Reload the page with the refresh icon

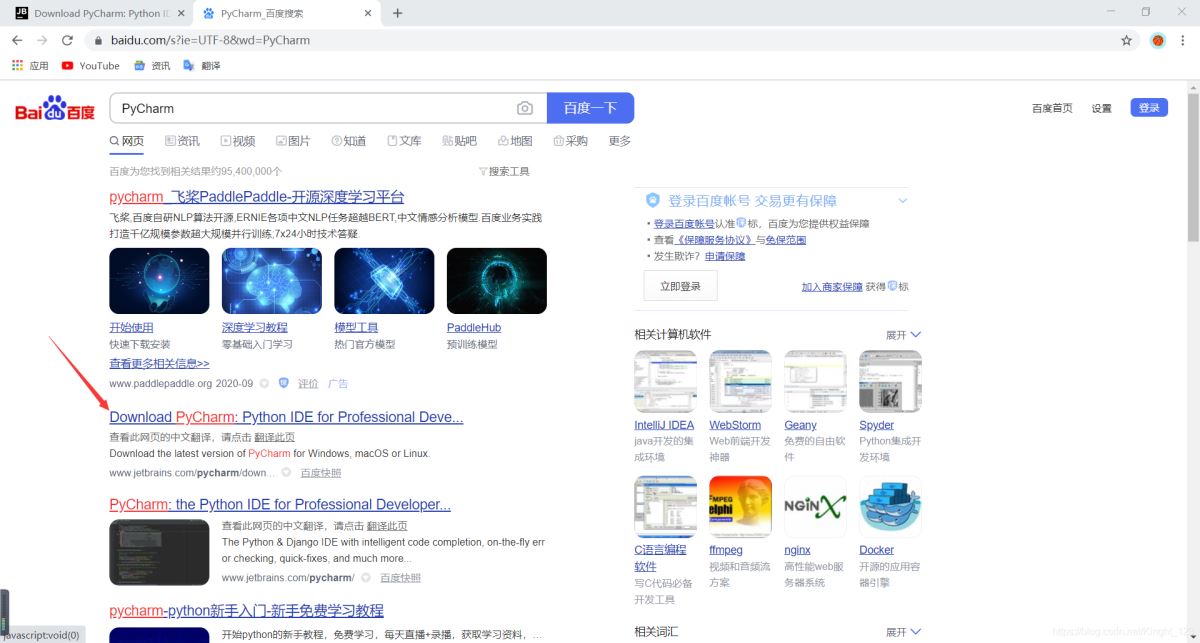(x=66, y=40)
